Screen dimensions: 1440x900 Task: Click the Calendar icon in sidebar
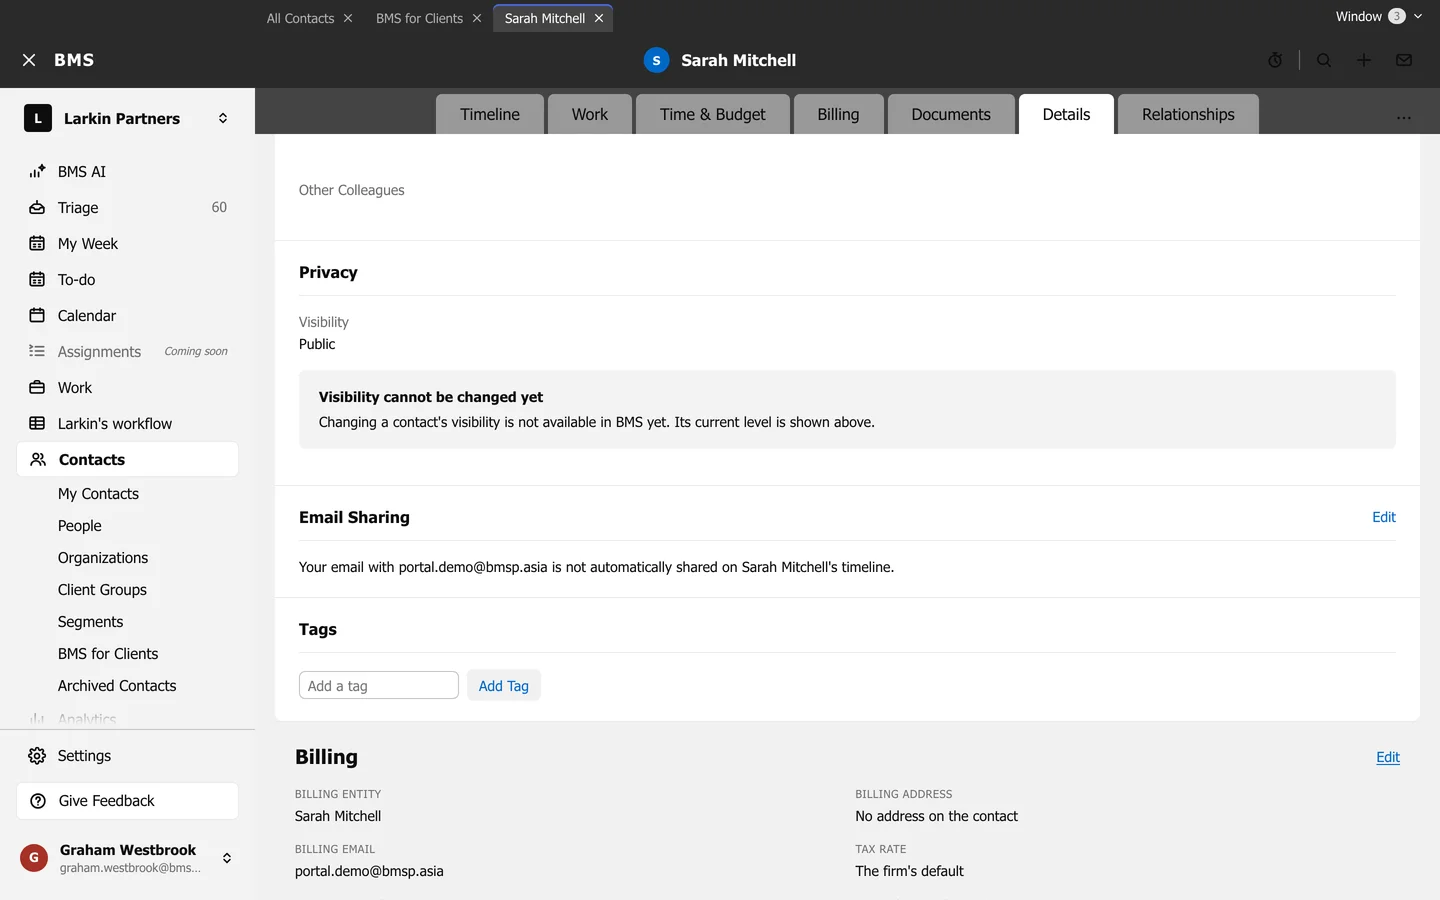pos(37,316)
